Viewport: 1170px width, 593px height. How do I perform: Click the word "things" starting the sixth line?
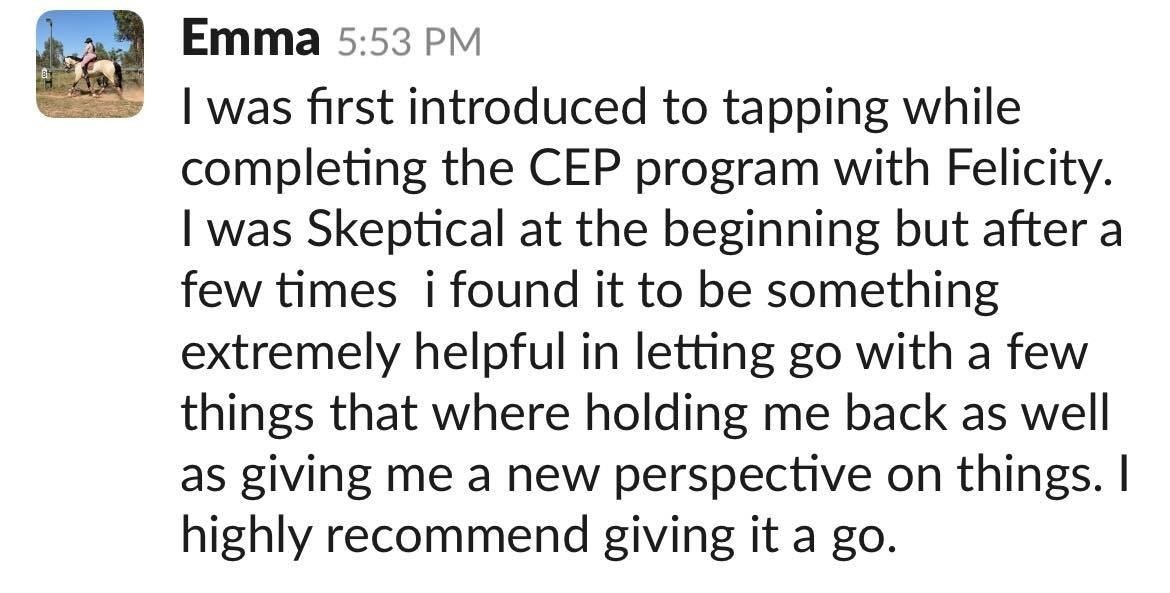248,413
